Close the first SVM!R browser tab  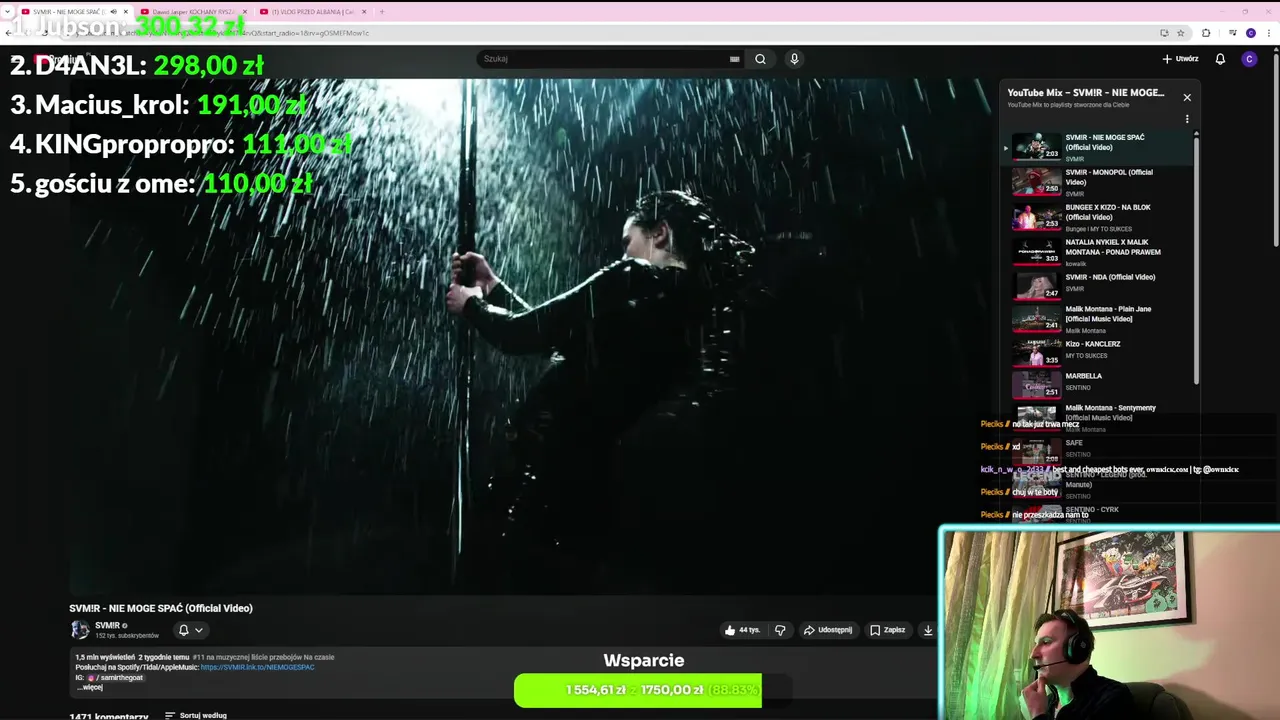[x=125, y=12]
